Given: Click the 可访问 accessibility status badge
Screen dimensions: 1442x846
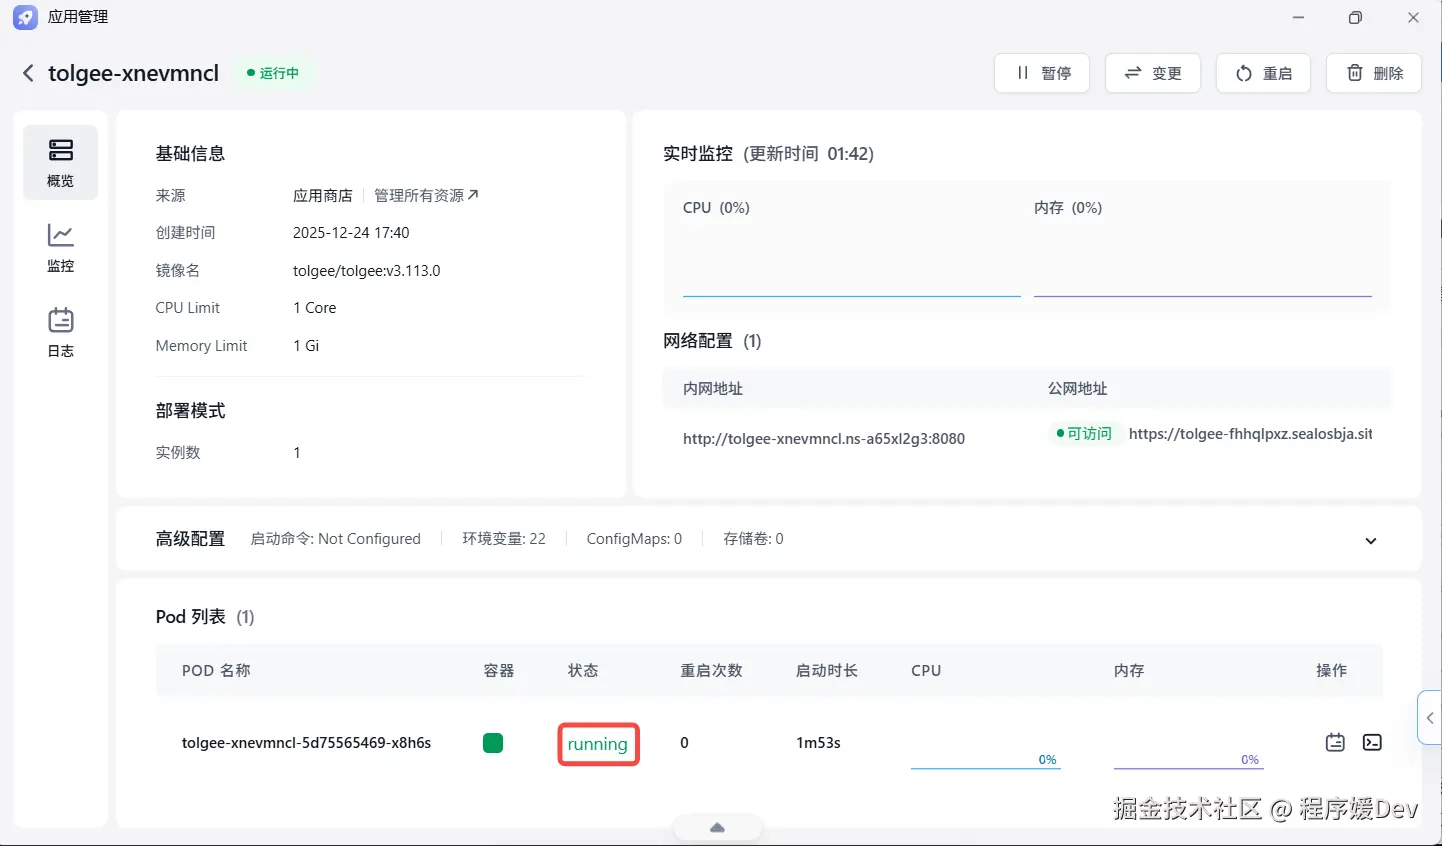Looking at the screenshot, I should click(1084, 433).
